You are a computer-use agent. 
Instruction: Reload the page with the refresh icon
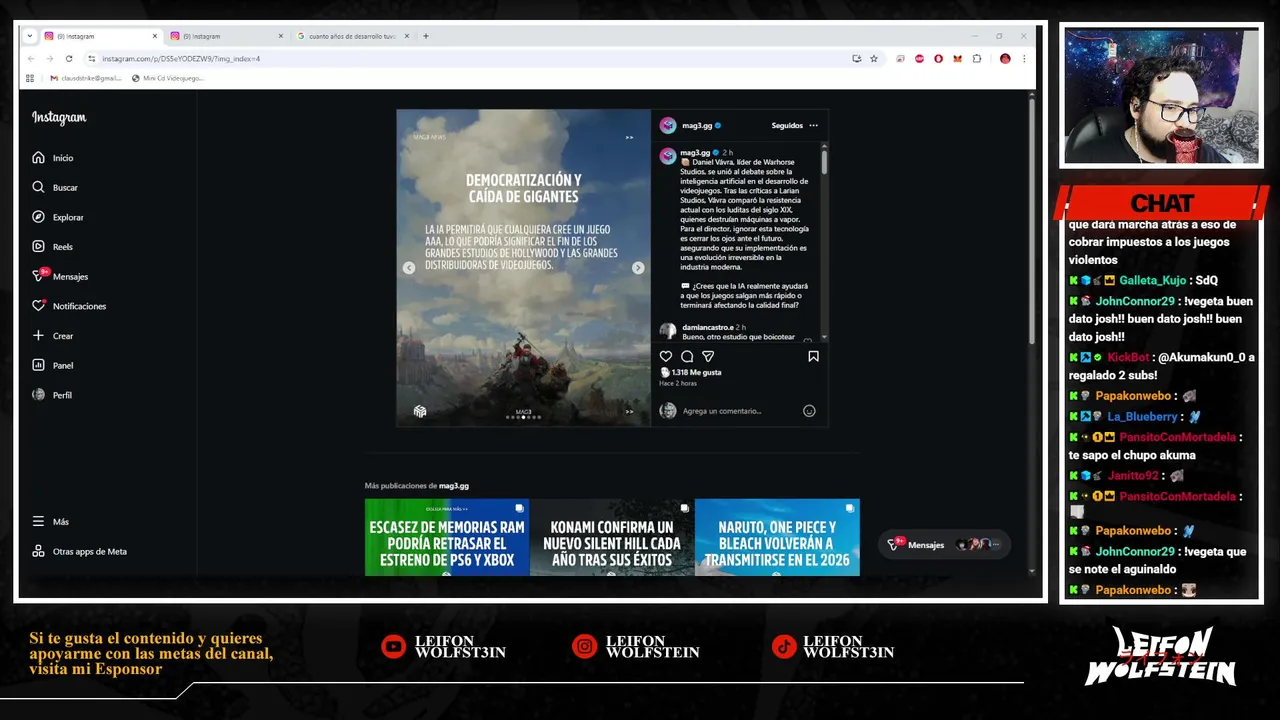pyautogui.click(x=69, y=59)
